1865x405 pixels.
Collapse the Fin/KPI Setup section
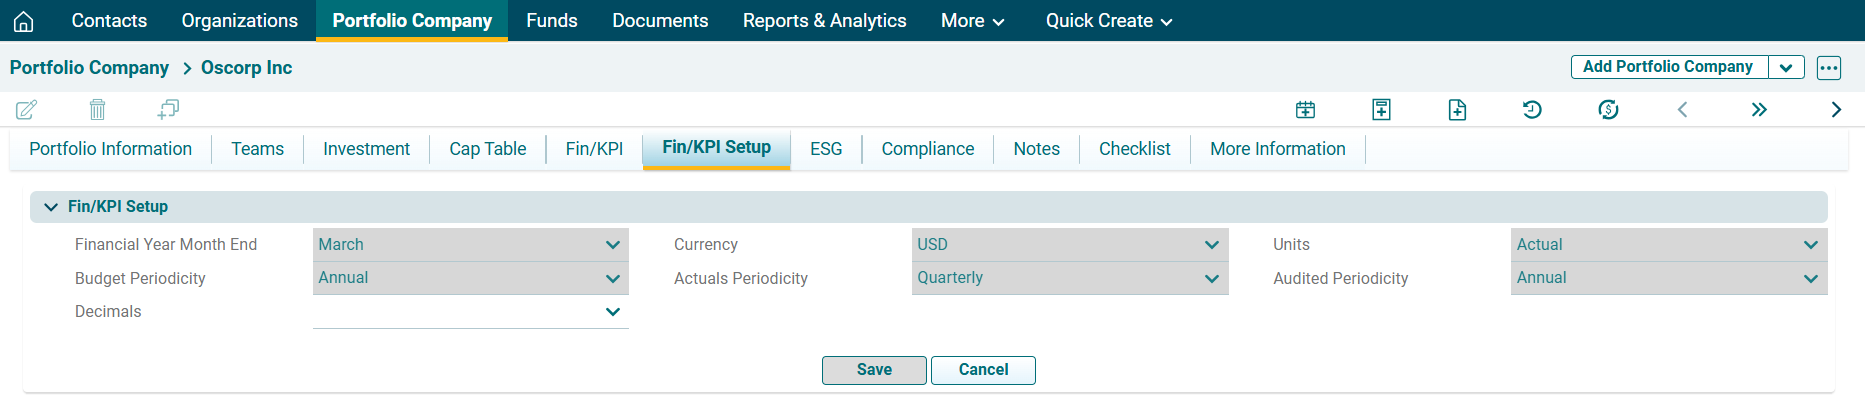(51, 207)
